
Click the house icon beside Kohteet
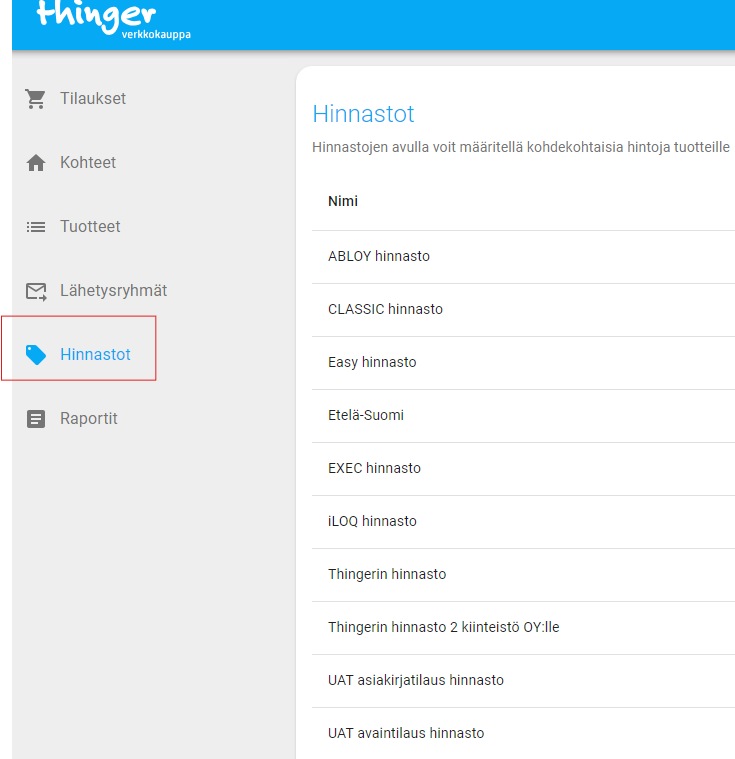pos(36,163)
